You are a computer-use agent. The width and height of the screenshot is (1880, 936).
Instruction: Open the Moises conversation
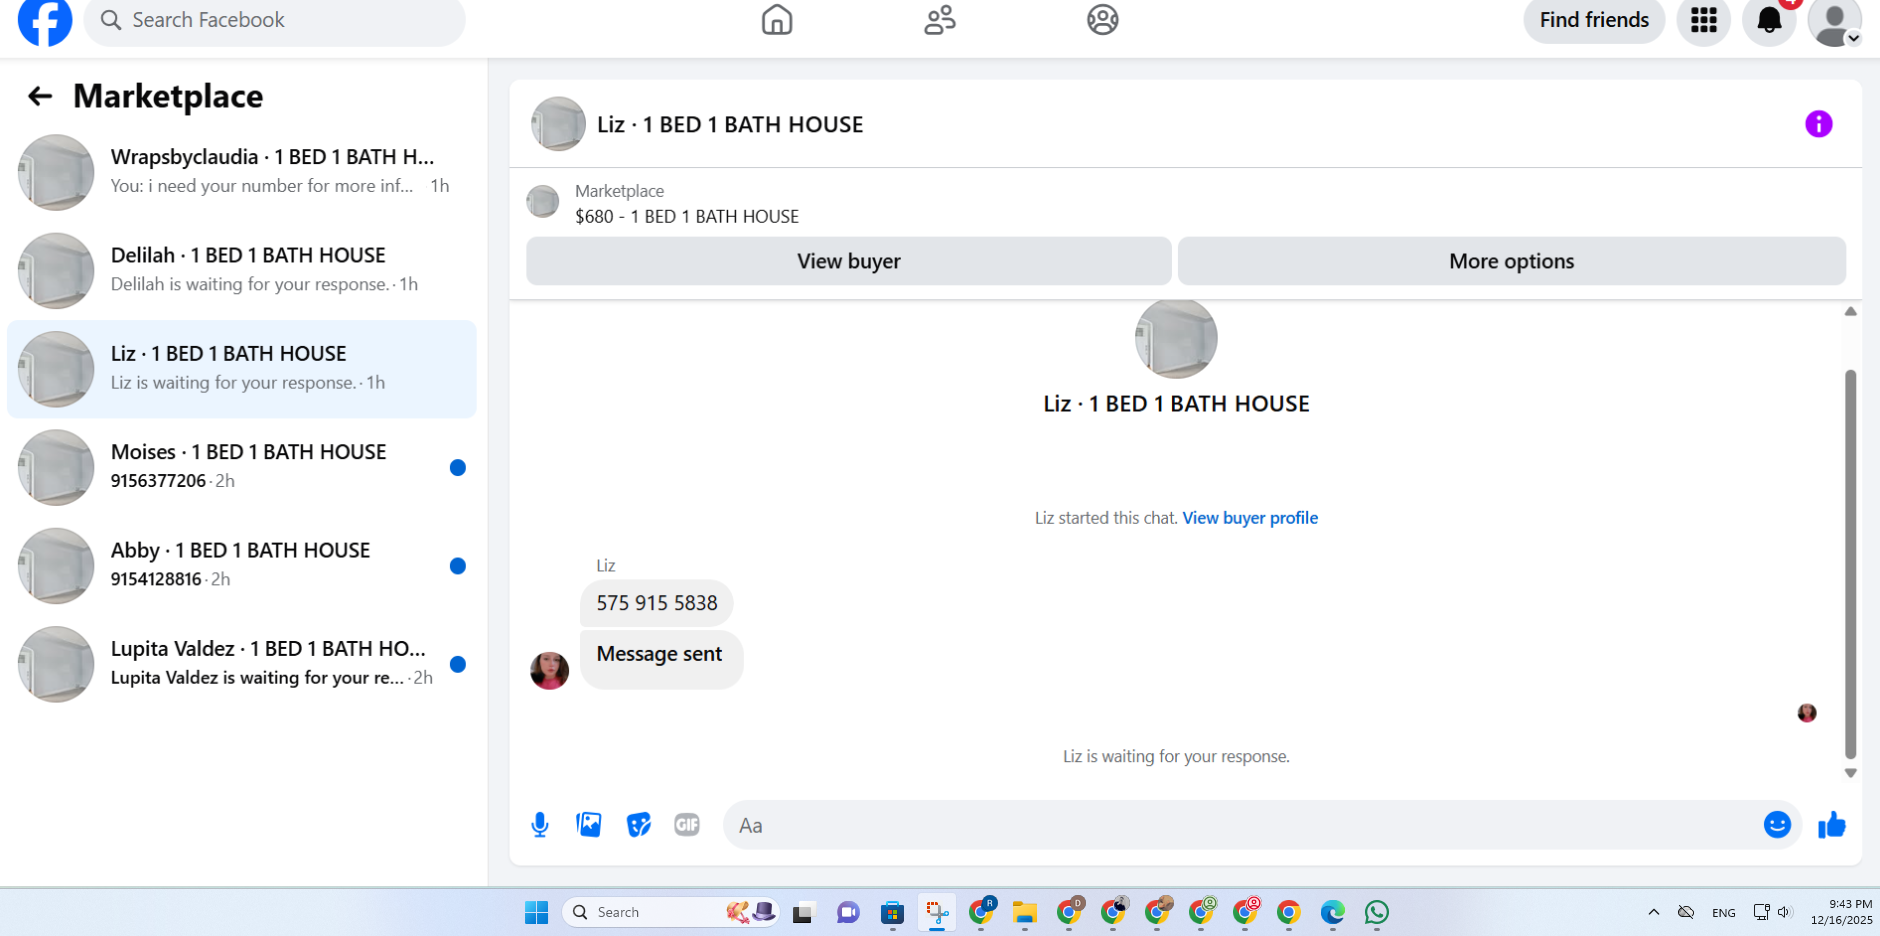click(x=242, y=467)
